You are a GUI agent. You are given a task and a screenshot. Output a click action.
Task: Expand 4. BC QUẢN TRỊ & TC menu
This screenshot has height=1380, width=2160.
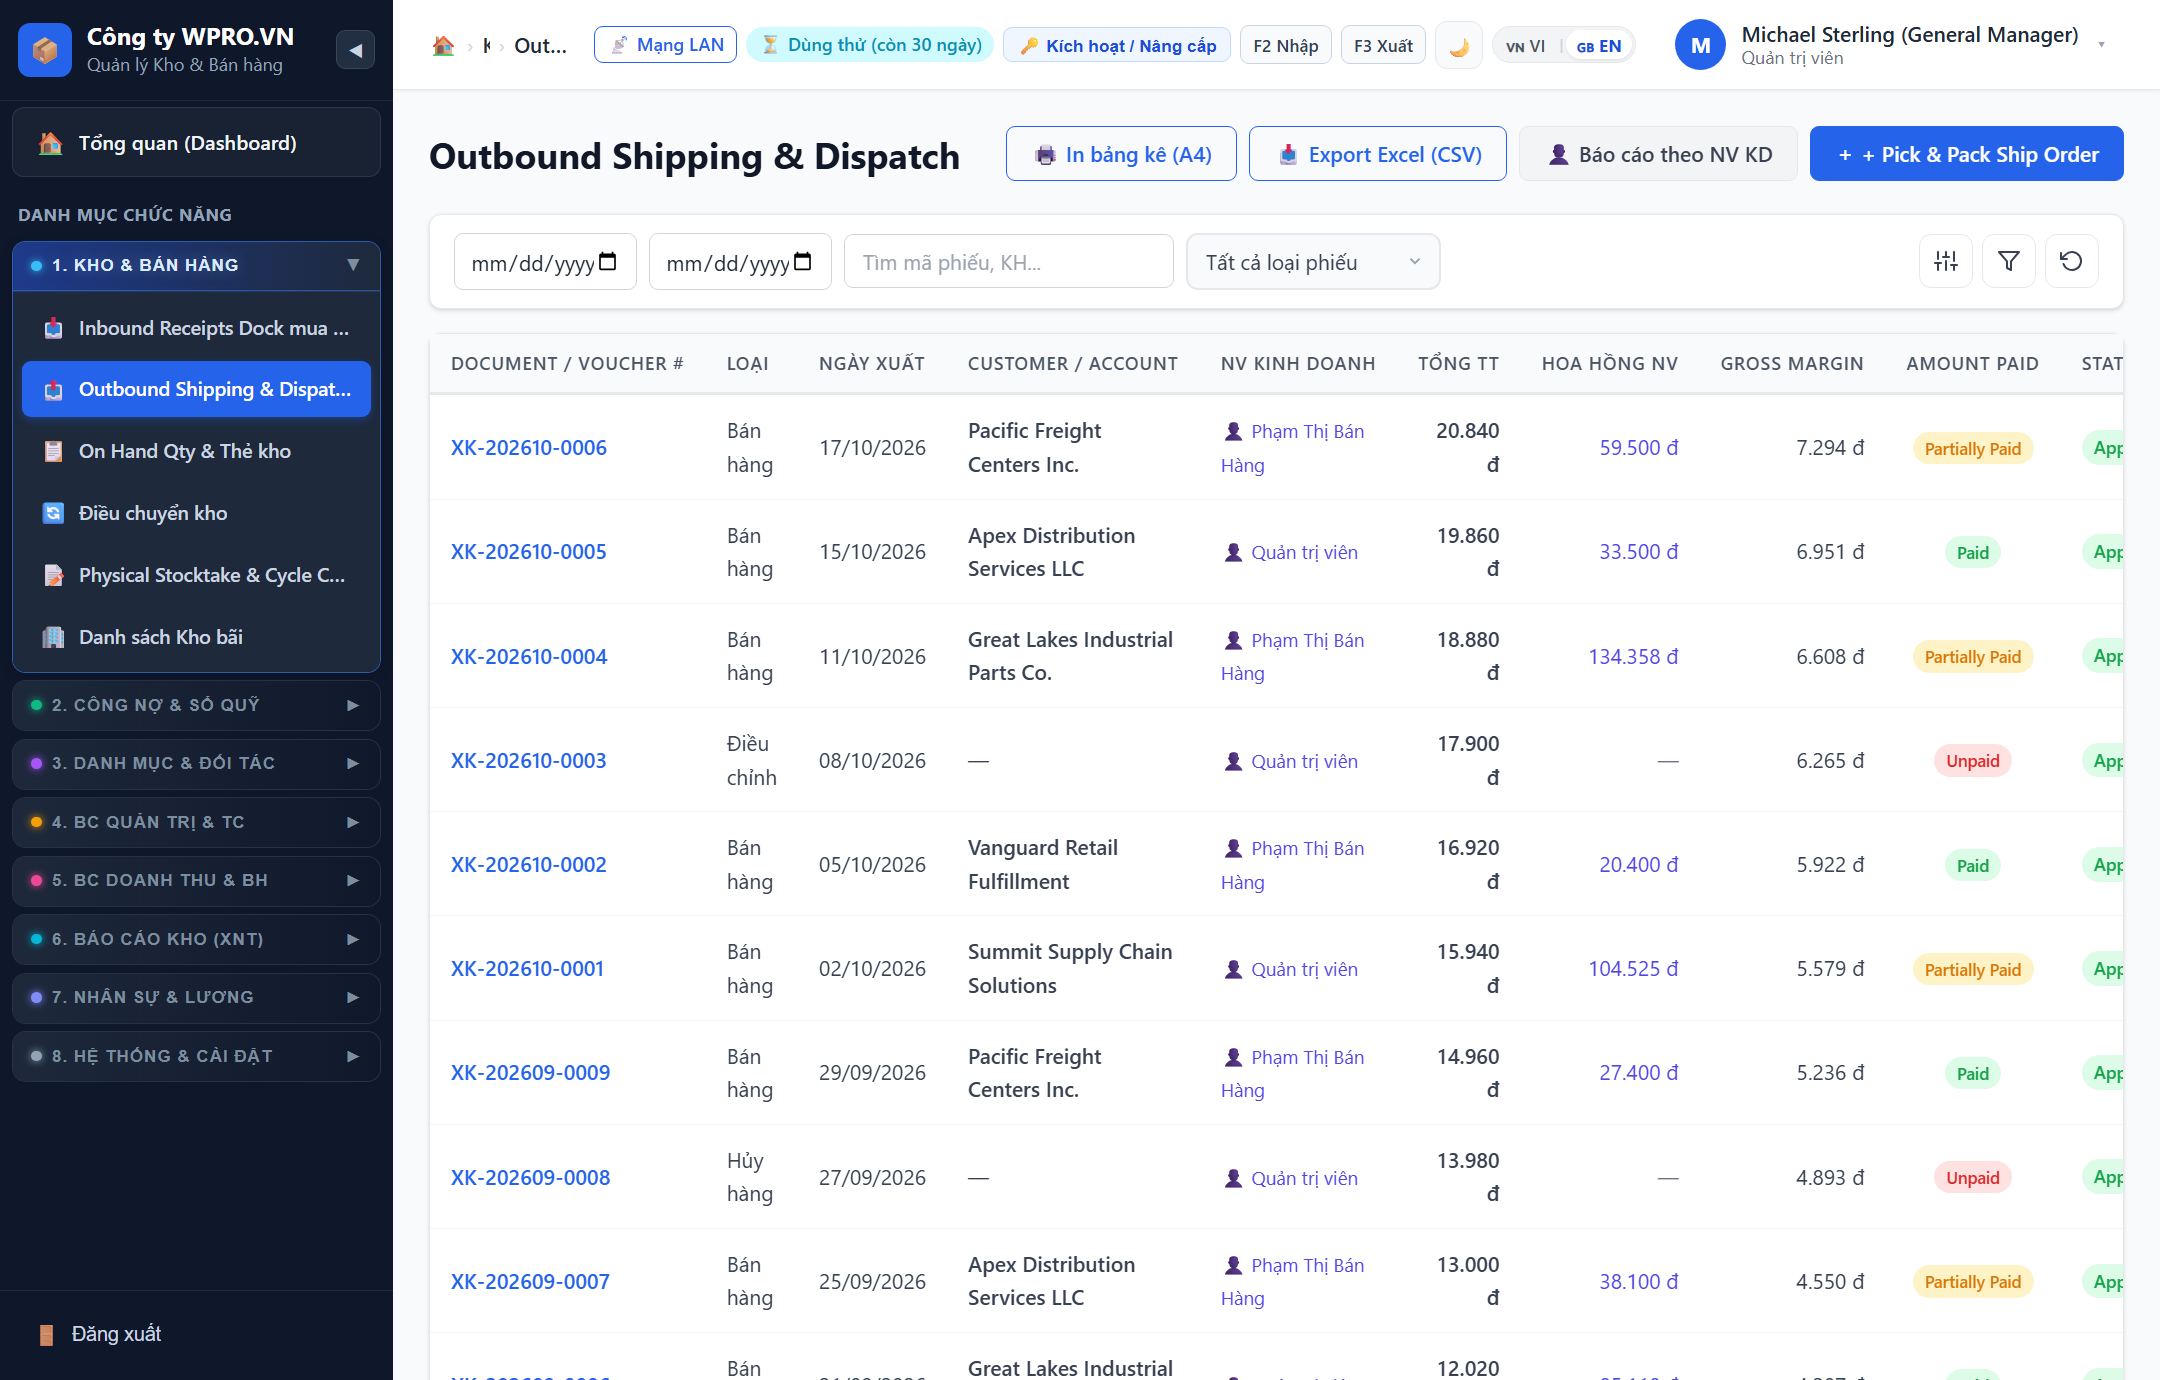click(x=196, y=822)
